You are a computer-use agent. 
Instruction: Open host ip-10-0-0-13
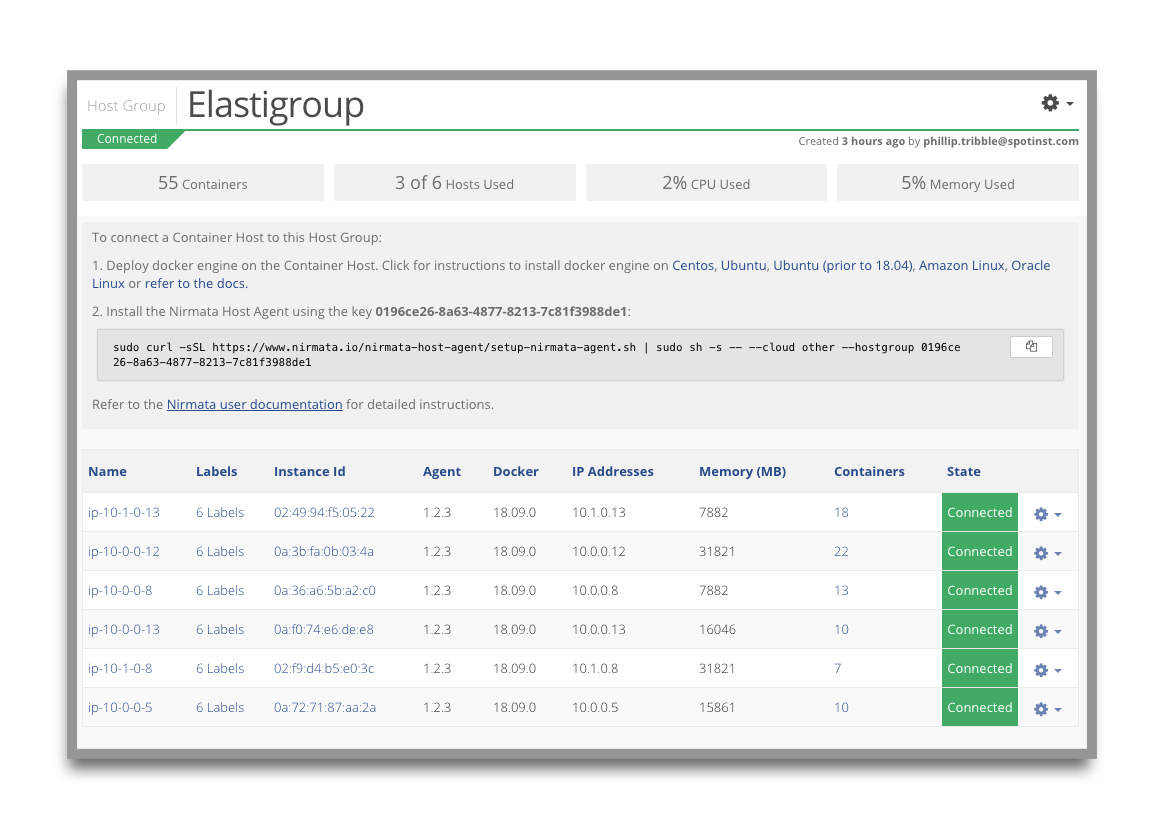click(x=124, y=629)
